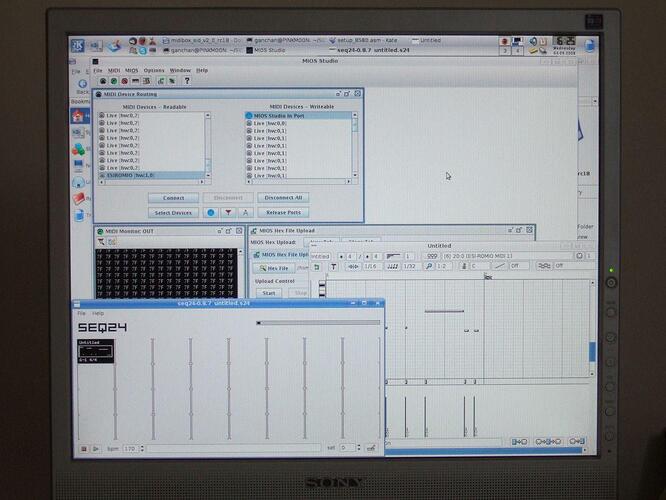Click the T tools icon in sequence editor

(x=333, y=267)
